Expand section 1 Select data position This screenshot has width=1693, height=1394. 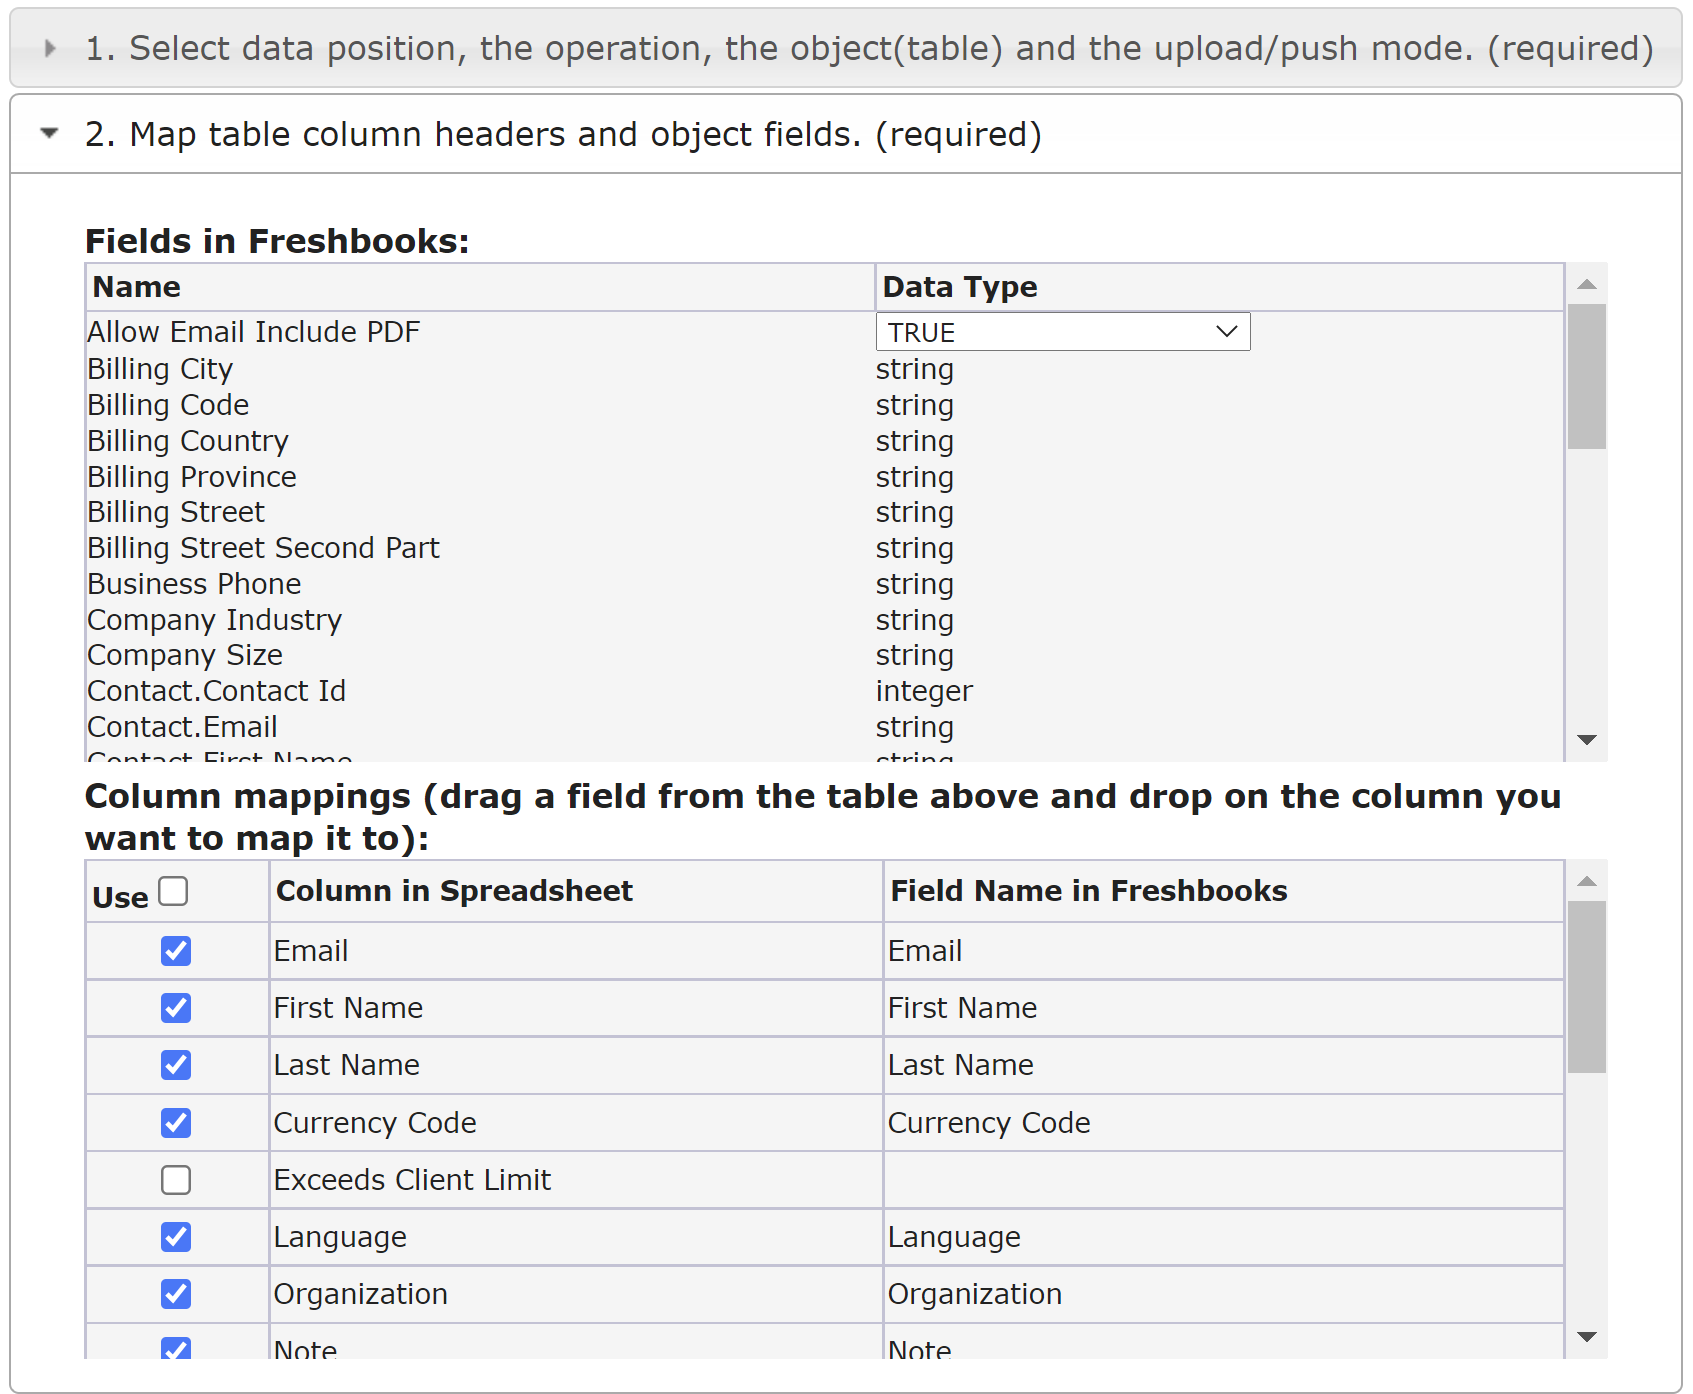click(845, 48)
